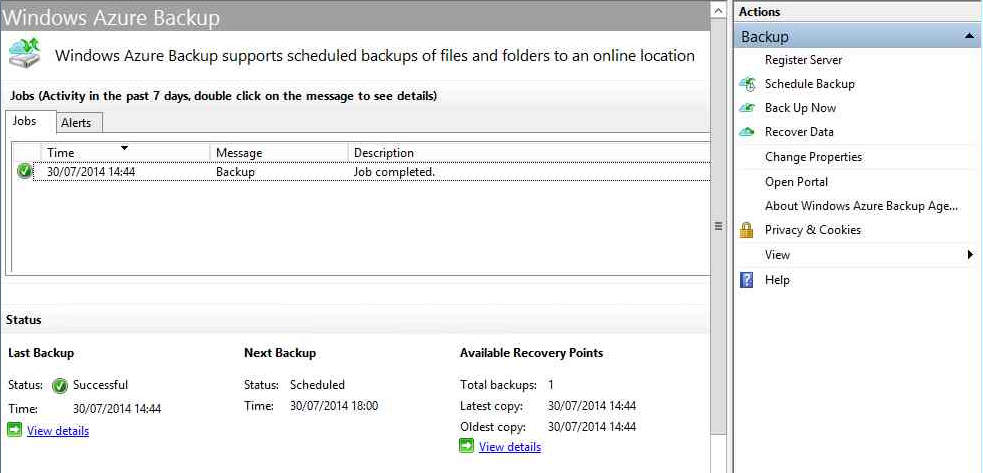983x473 pixels.
Task: Click the 'Scheduled' status text
Action: [x=317, y=385]
